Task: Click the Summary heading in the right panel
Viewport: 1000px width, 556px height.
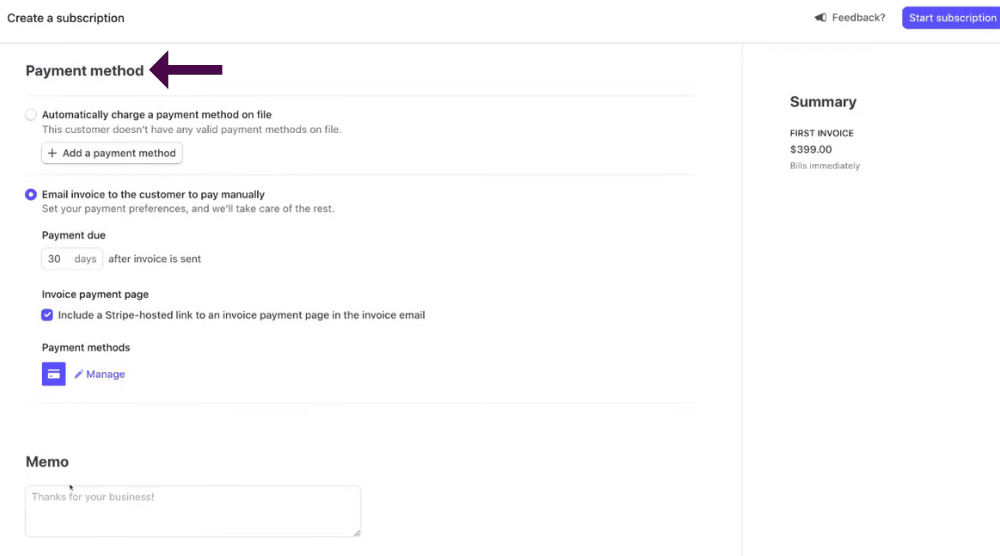Action: tap(823, 102)
